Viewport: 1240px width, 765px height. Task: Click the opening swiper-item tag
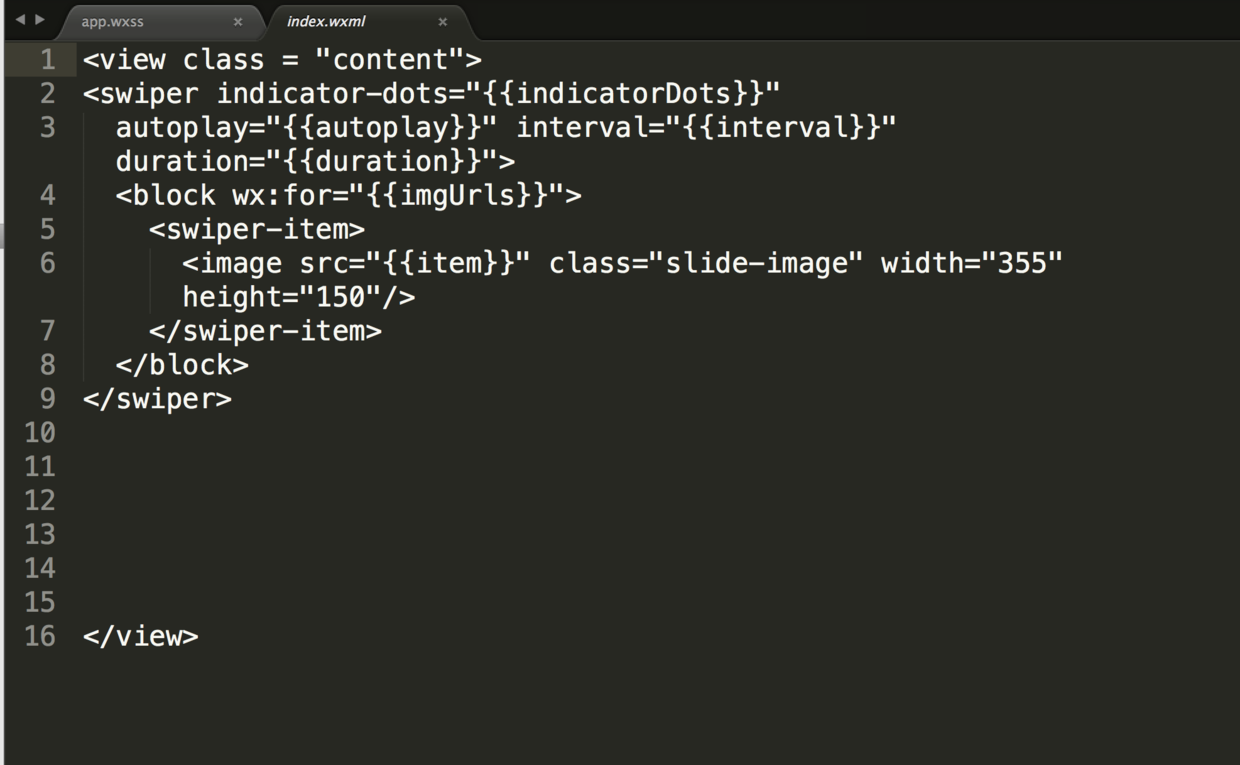257,229
